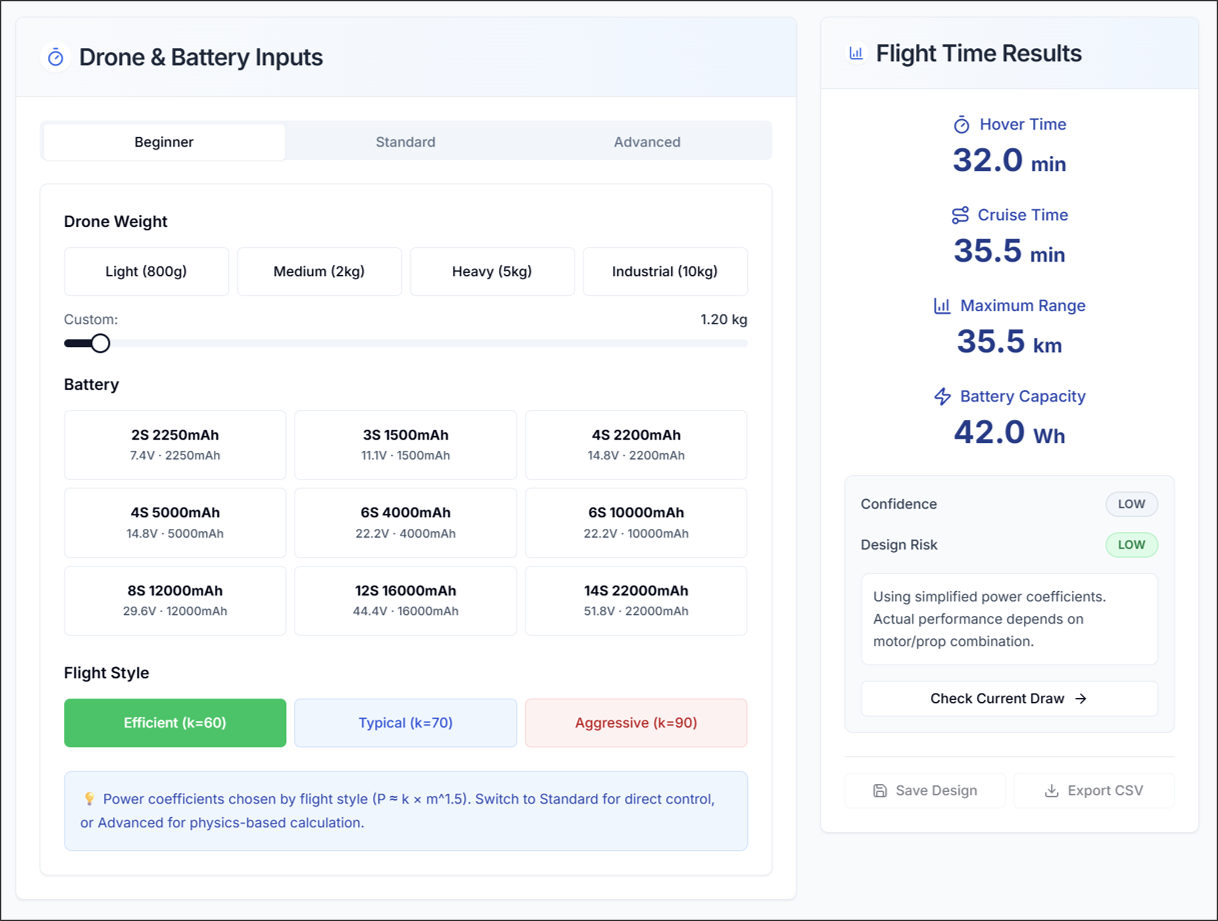Click the Battery Capacity lightning icon
Screen dimensions: 1218x921
[x=942, y=396]
